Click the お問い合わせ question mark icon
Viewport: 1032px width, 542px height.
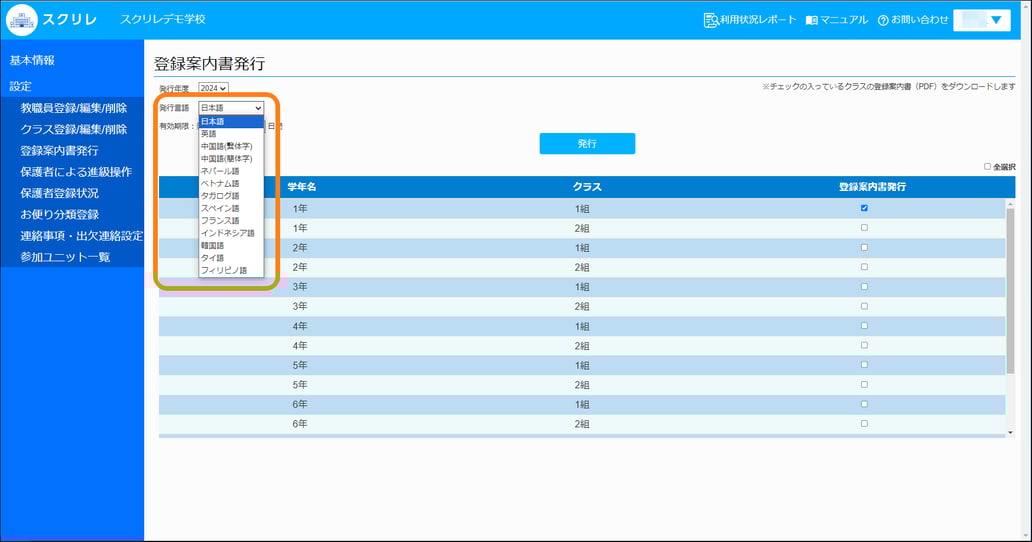click(x=883, y=20)
